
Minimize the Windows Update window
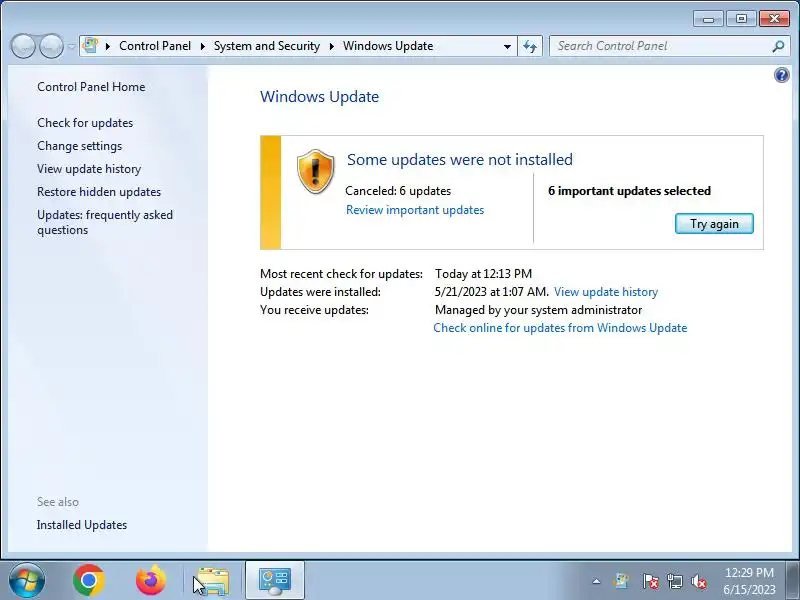coord(708,19)
